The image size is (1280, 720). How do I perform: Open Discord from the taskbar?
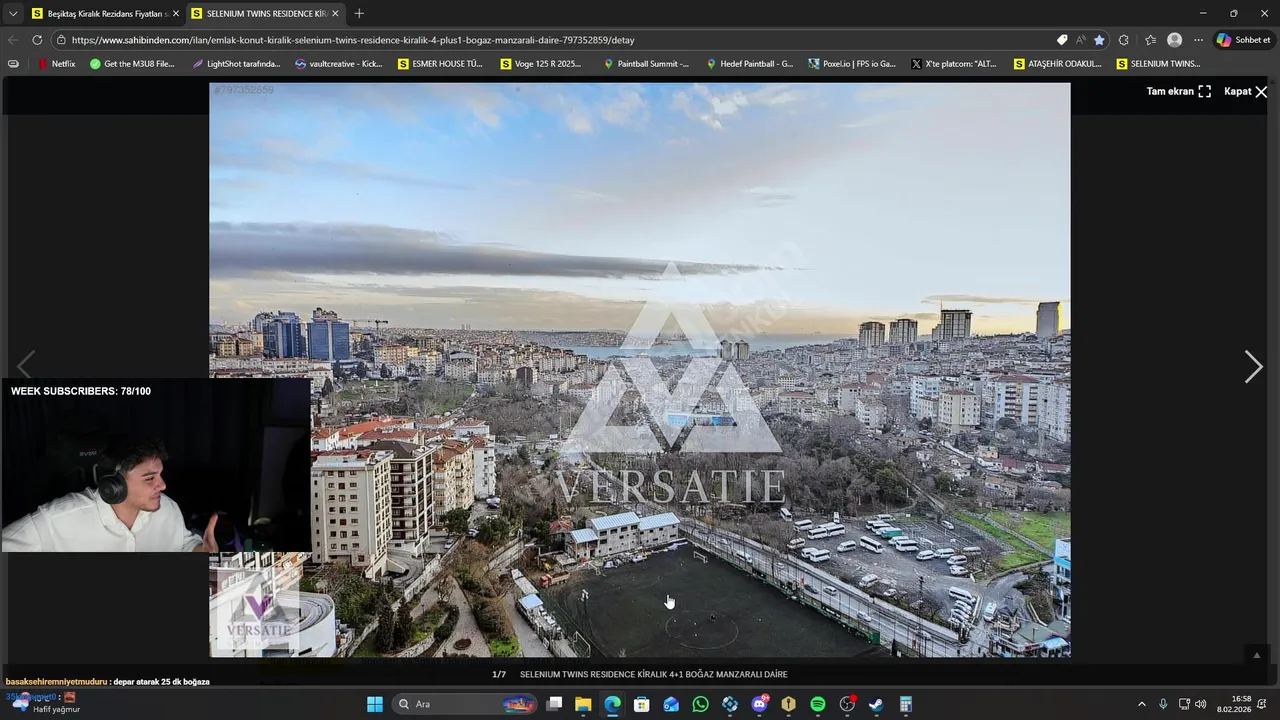pos(759,704)
